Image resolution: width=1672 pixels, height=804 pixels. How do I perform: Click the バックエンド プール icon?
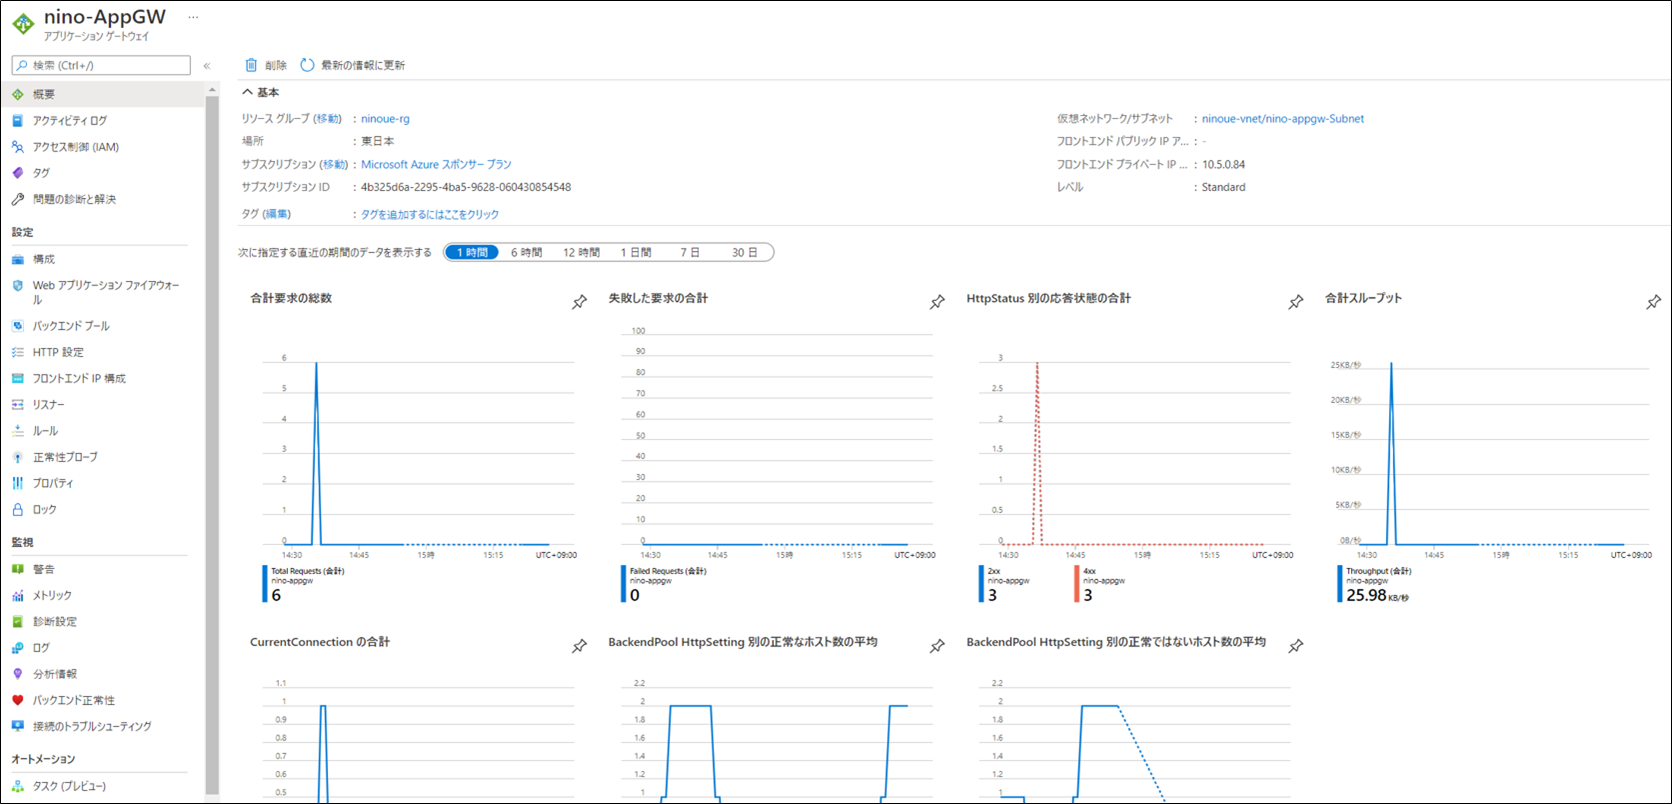18,326
